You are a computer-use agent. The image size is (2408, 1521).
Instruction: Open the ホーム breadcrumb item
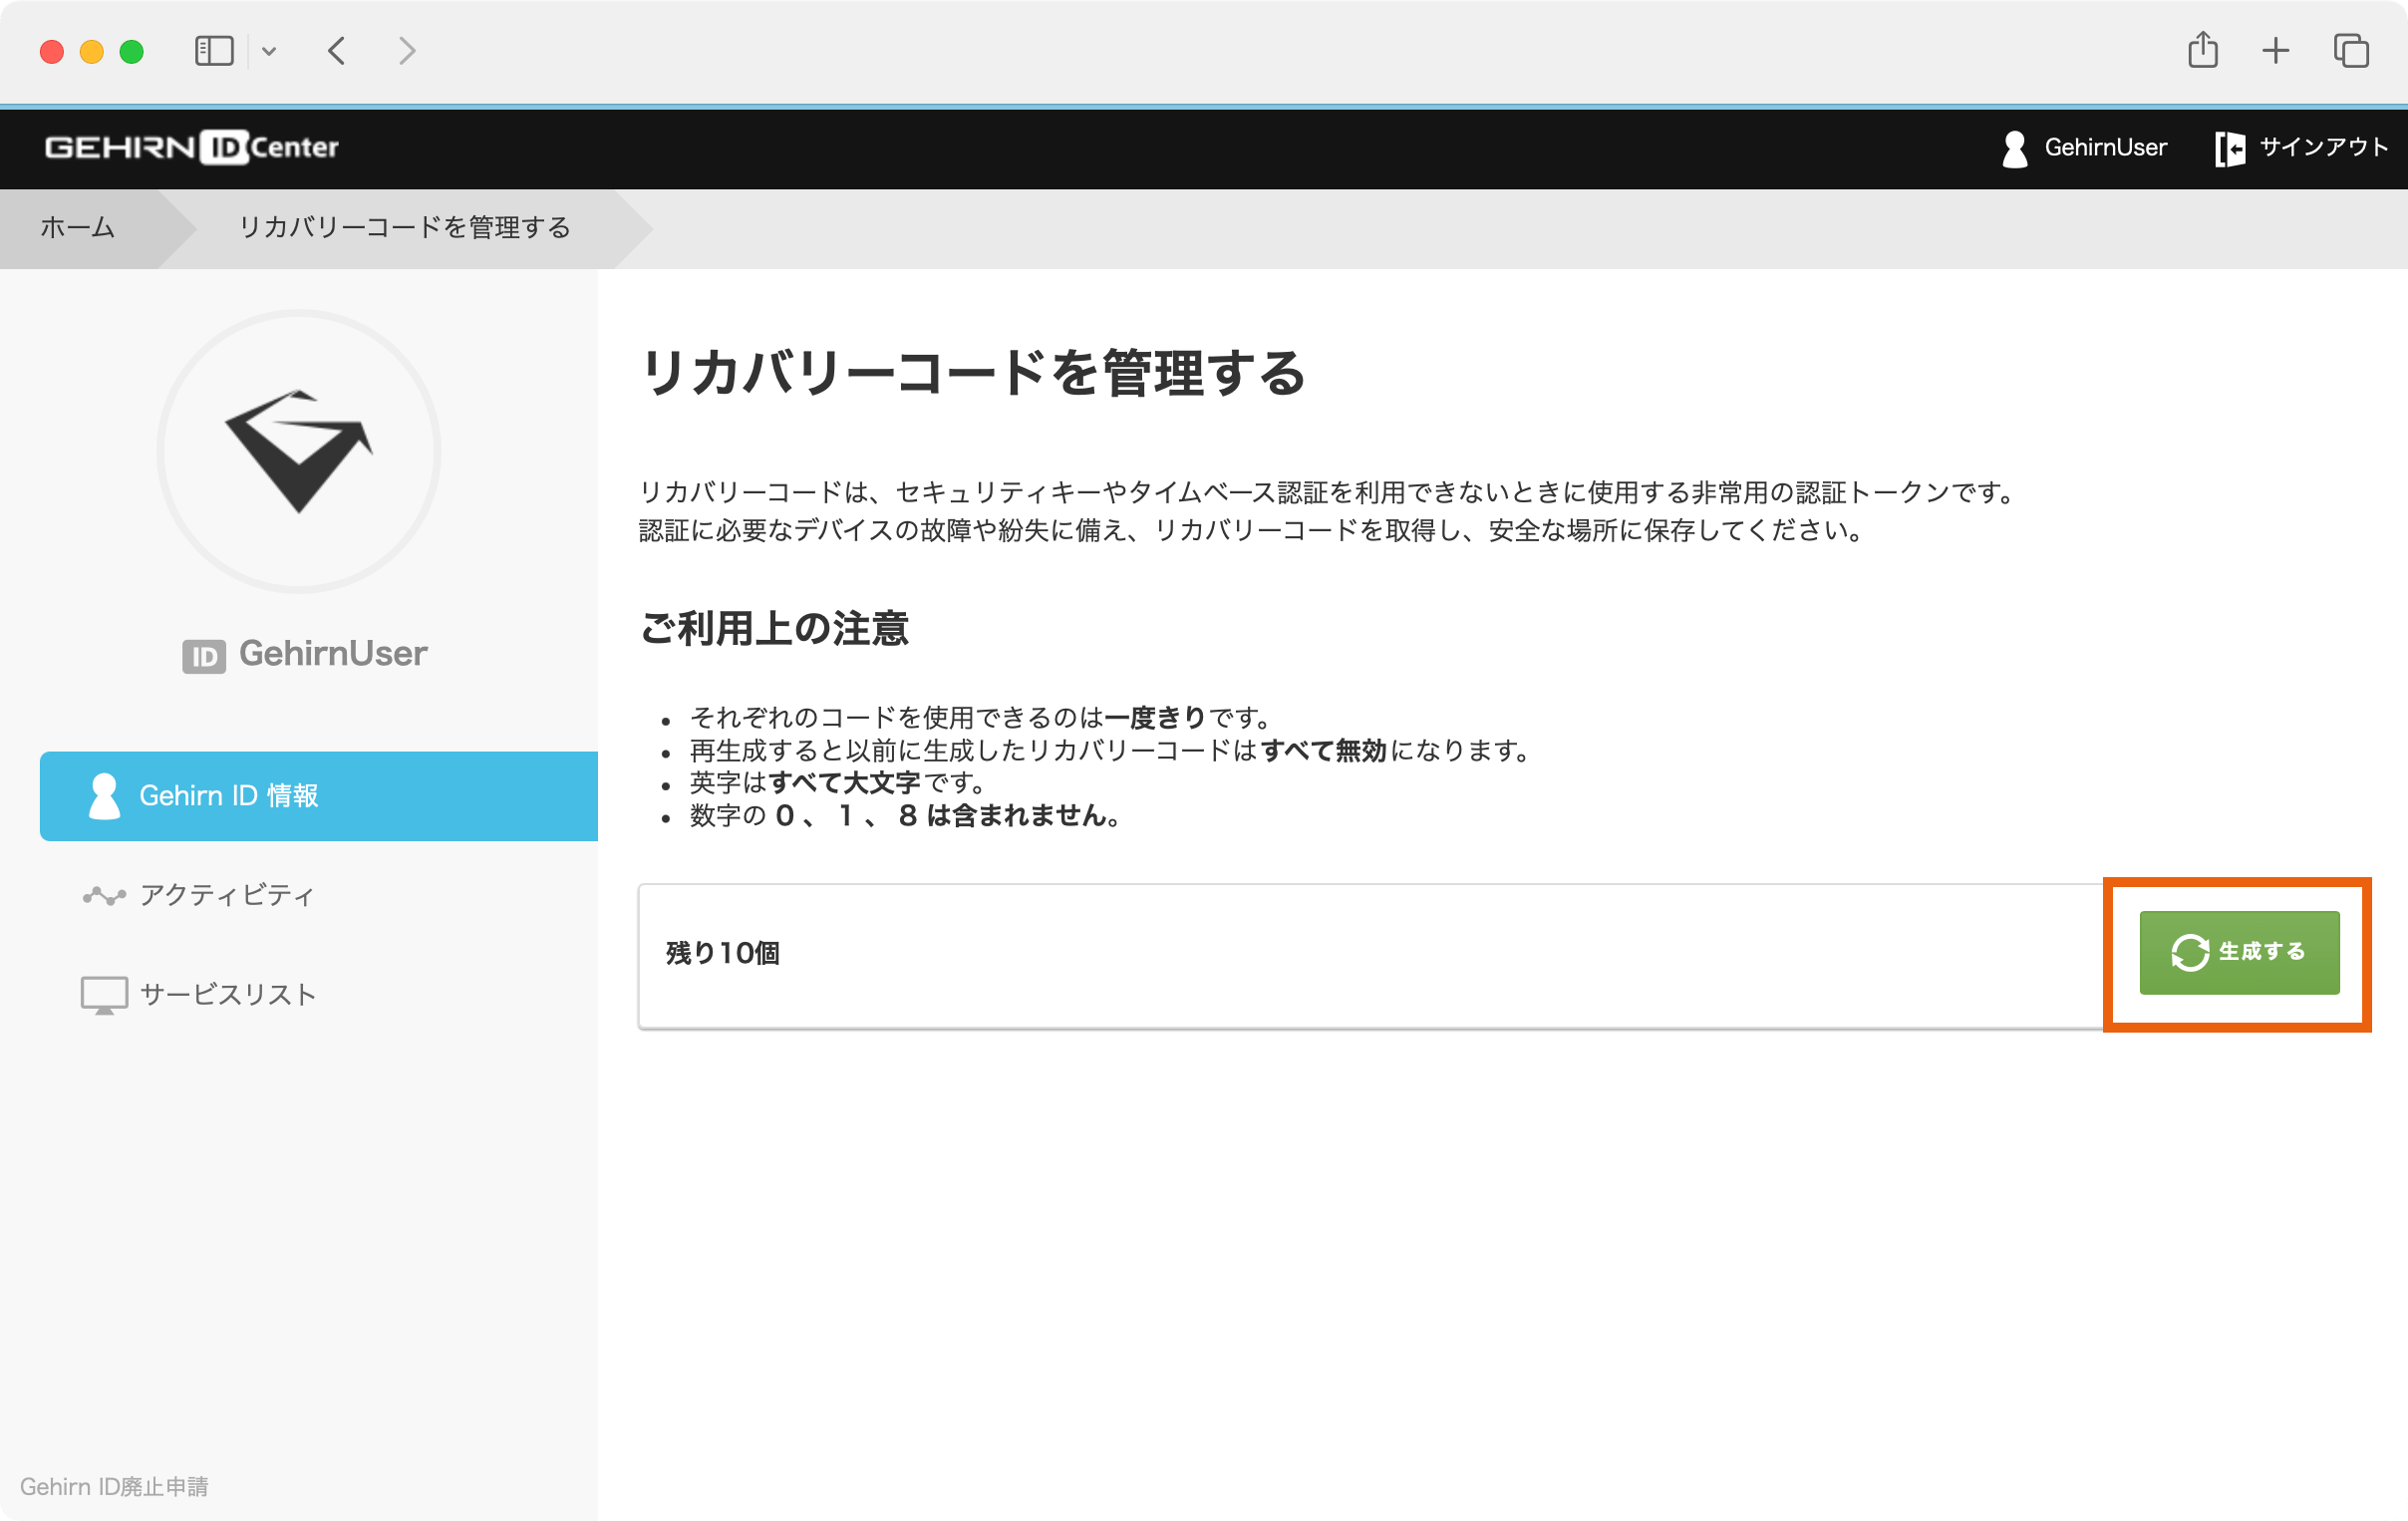(77, 228)
